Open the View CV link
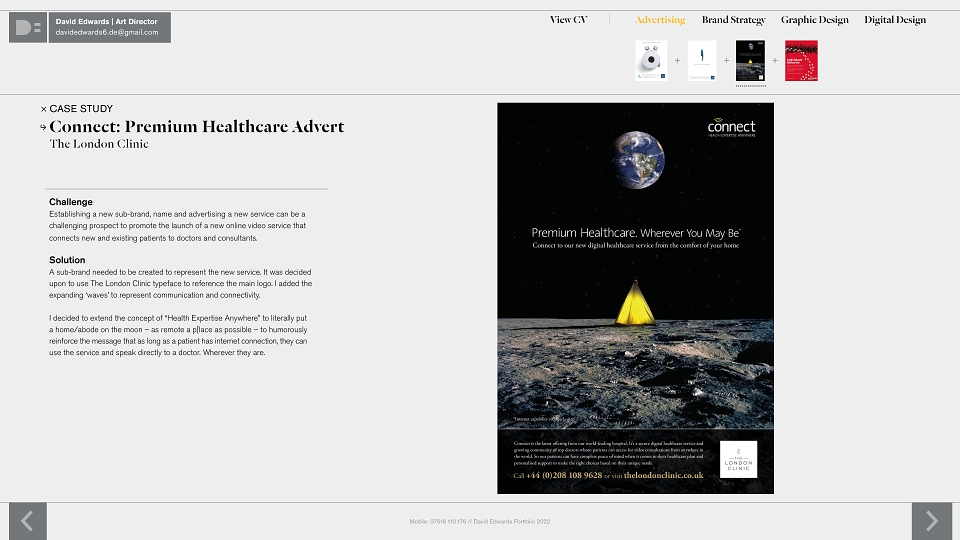 coord(568,20)
